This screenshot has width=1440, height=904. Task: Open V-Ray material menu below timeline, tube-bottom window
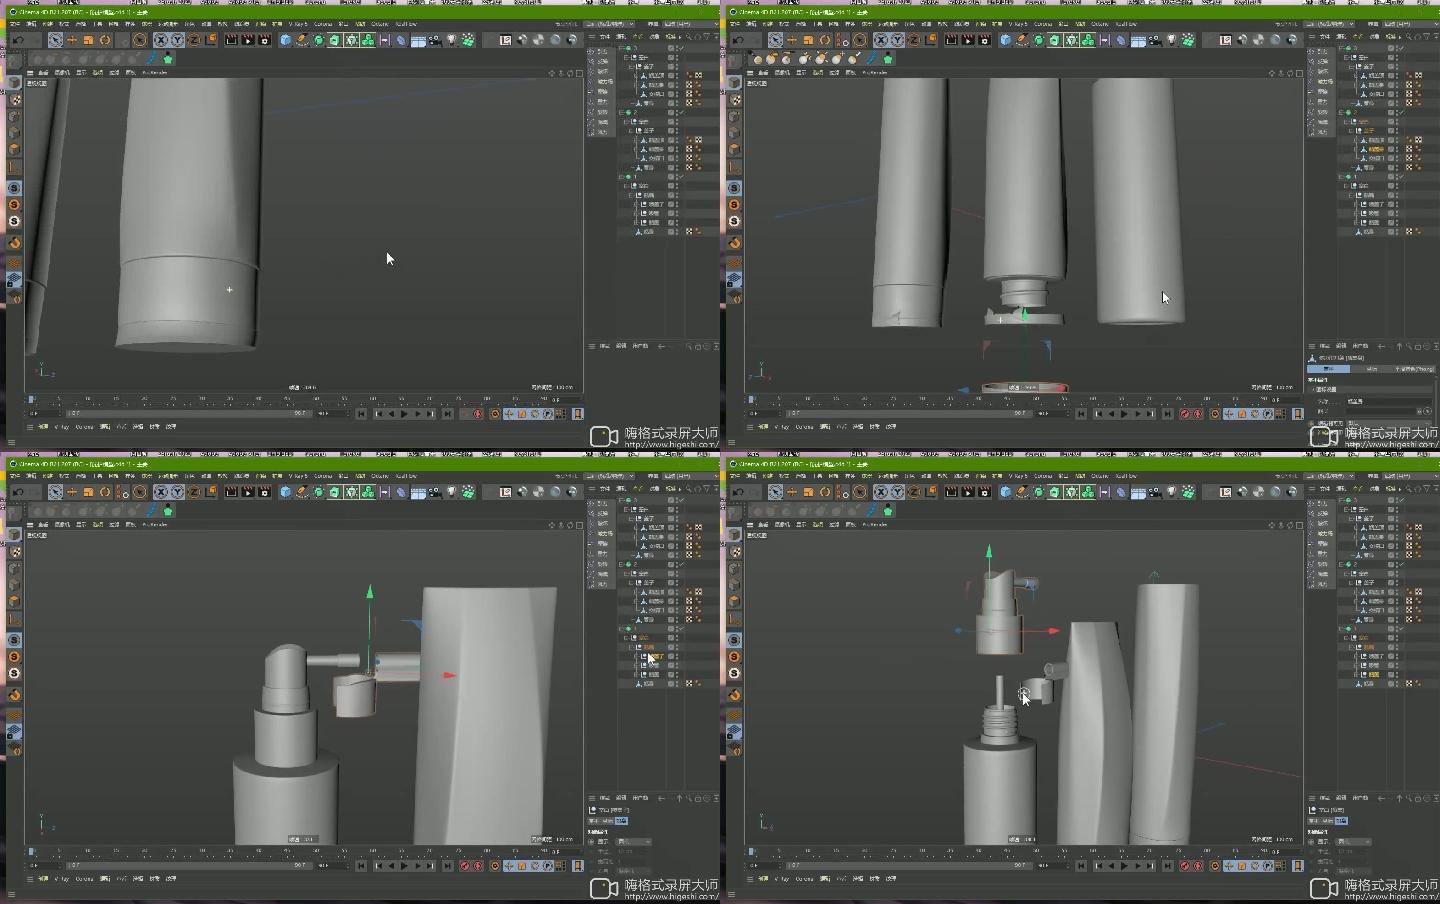[61, 427]
